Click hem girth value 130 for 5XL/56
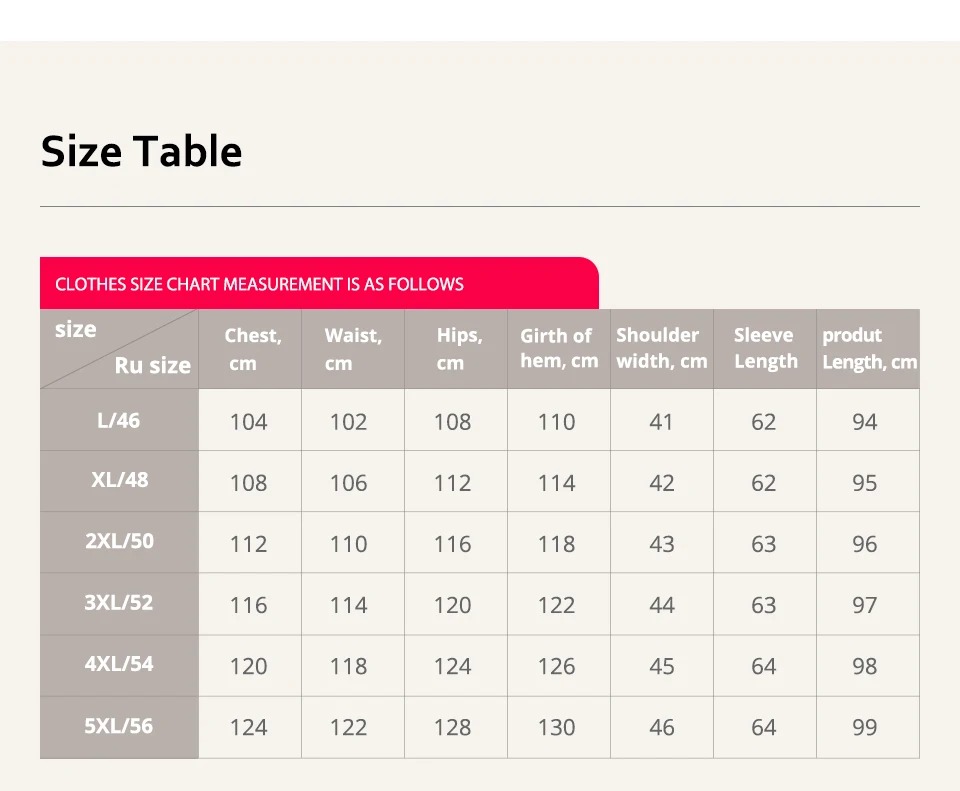The width and height of the screenshot is (960, 791). 557,727
